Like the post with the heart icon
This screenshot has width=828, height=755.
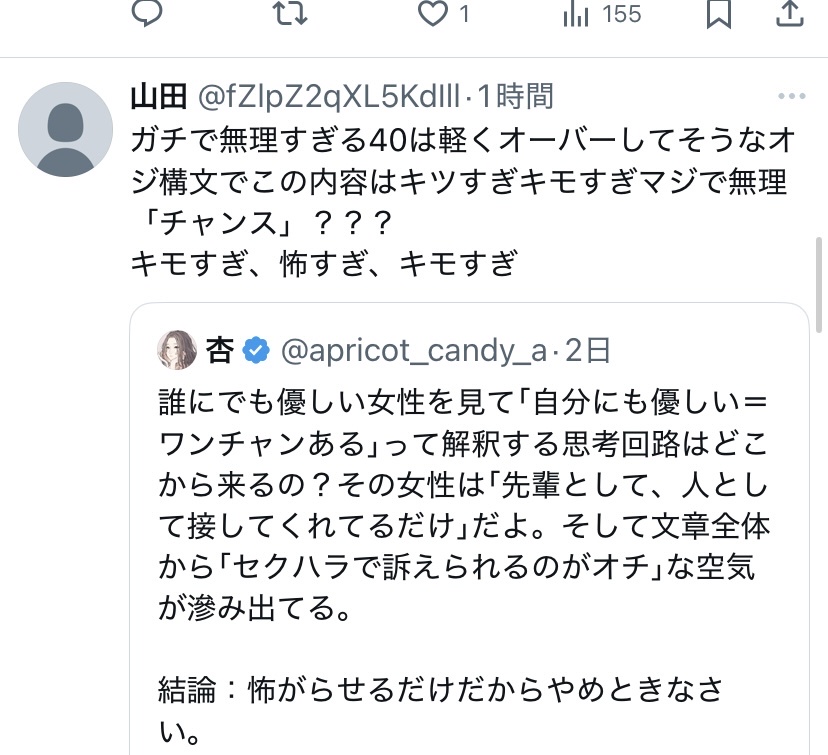tap(432, 13)
